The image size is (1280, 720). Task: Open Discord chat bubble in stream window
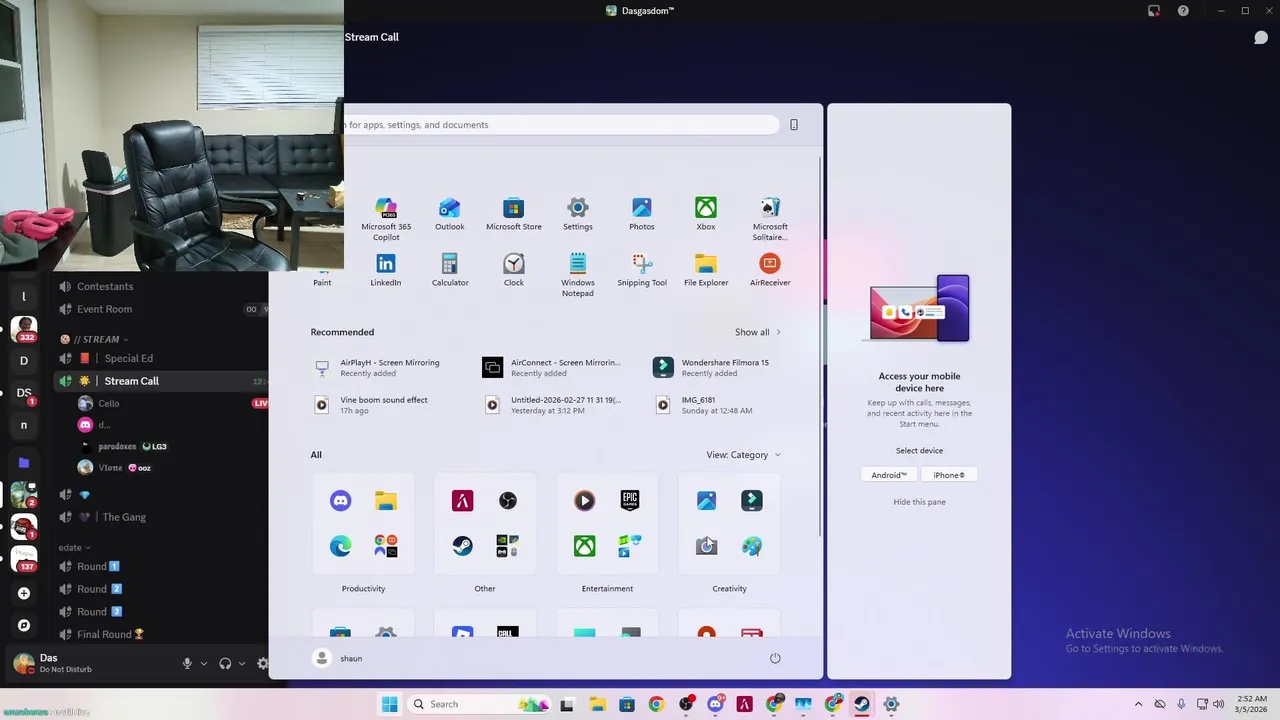(x=1261, y=37)
